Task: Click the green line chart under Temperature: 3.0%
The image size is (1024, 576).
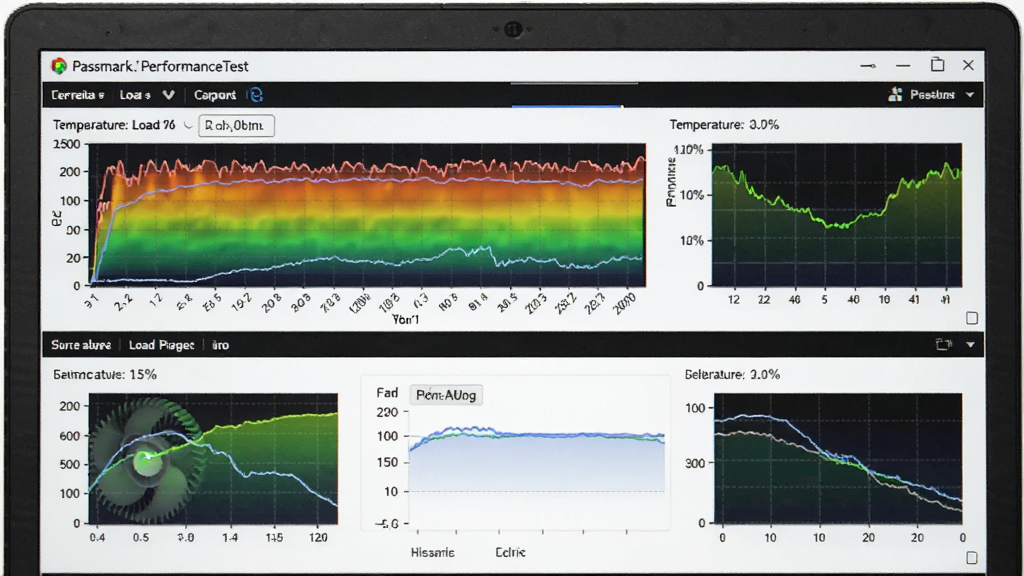Action: pyautogui.click(x=837, y=215)
